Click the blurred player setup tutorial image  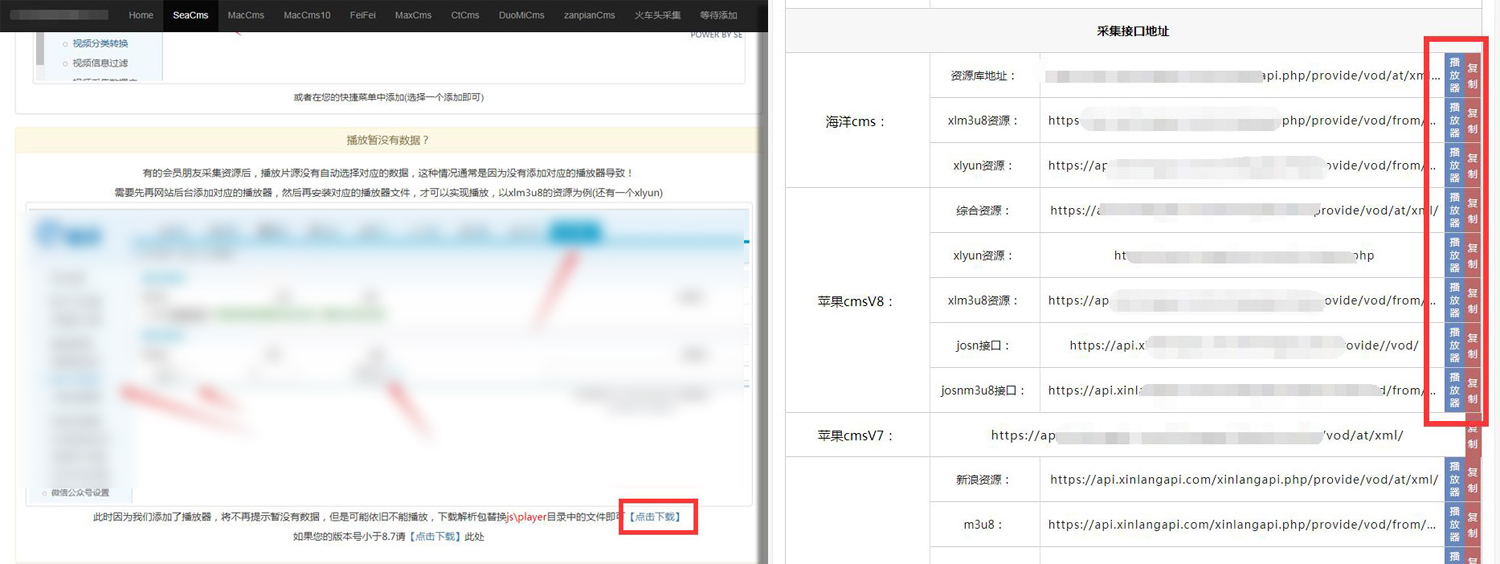[388, 355]
